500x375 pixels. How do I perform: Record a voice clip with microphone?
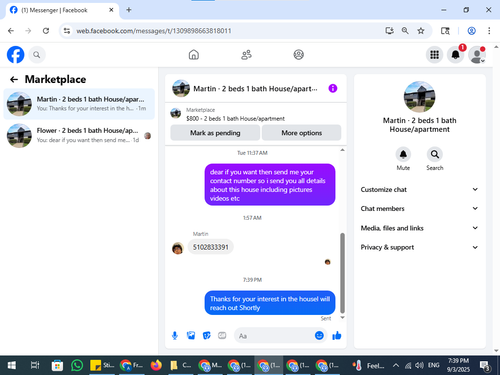point(175,336)
